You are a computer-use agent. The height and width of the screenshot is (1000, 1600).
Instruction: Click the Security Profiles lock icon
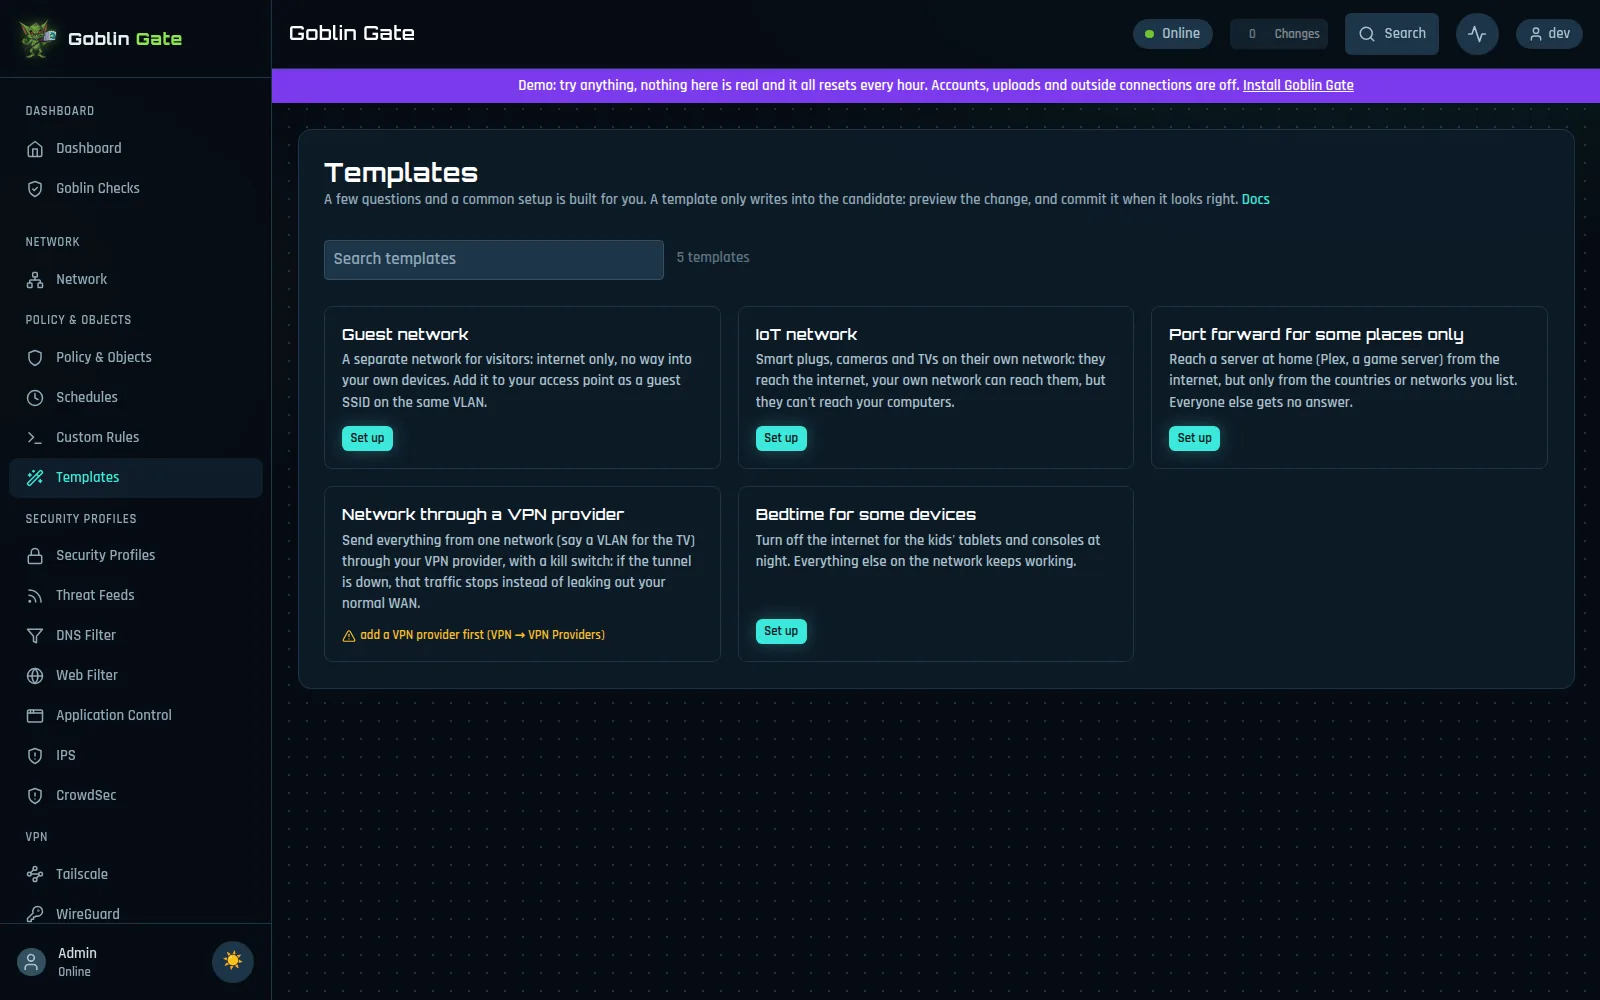click(35, 556)
